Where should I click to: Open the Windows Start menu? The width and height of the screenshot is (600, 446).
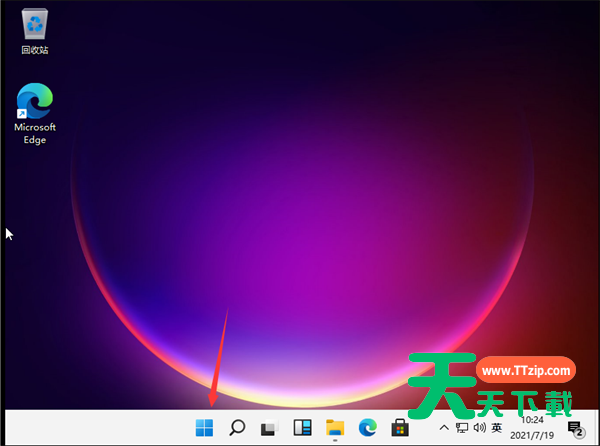click(204, 428)
